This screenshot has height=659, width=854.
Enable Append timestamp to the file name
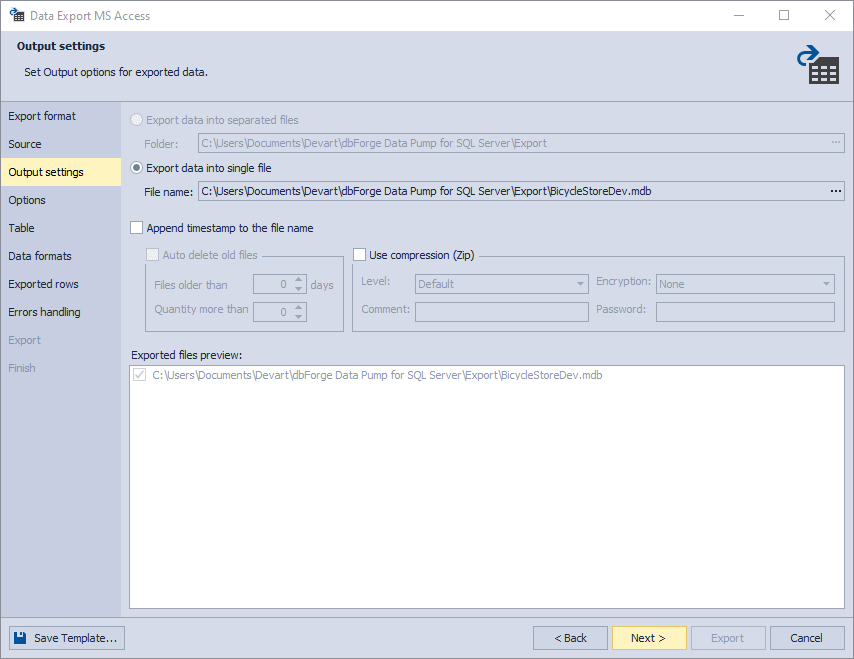(x=137, y=228)
